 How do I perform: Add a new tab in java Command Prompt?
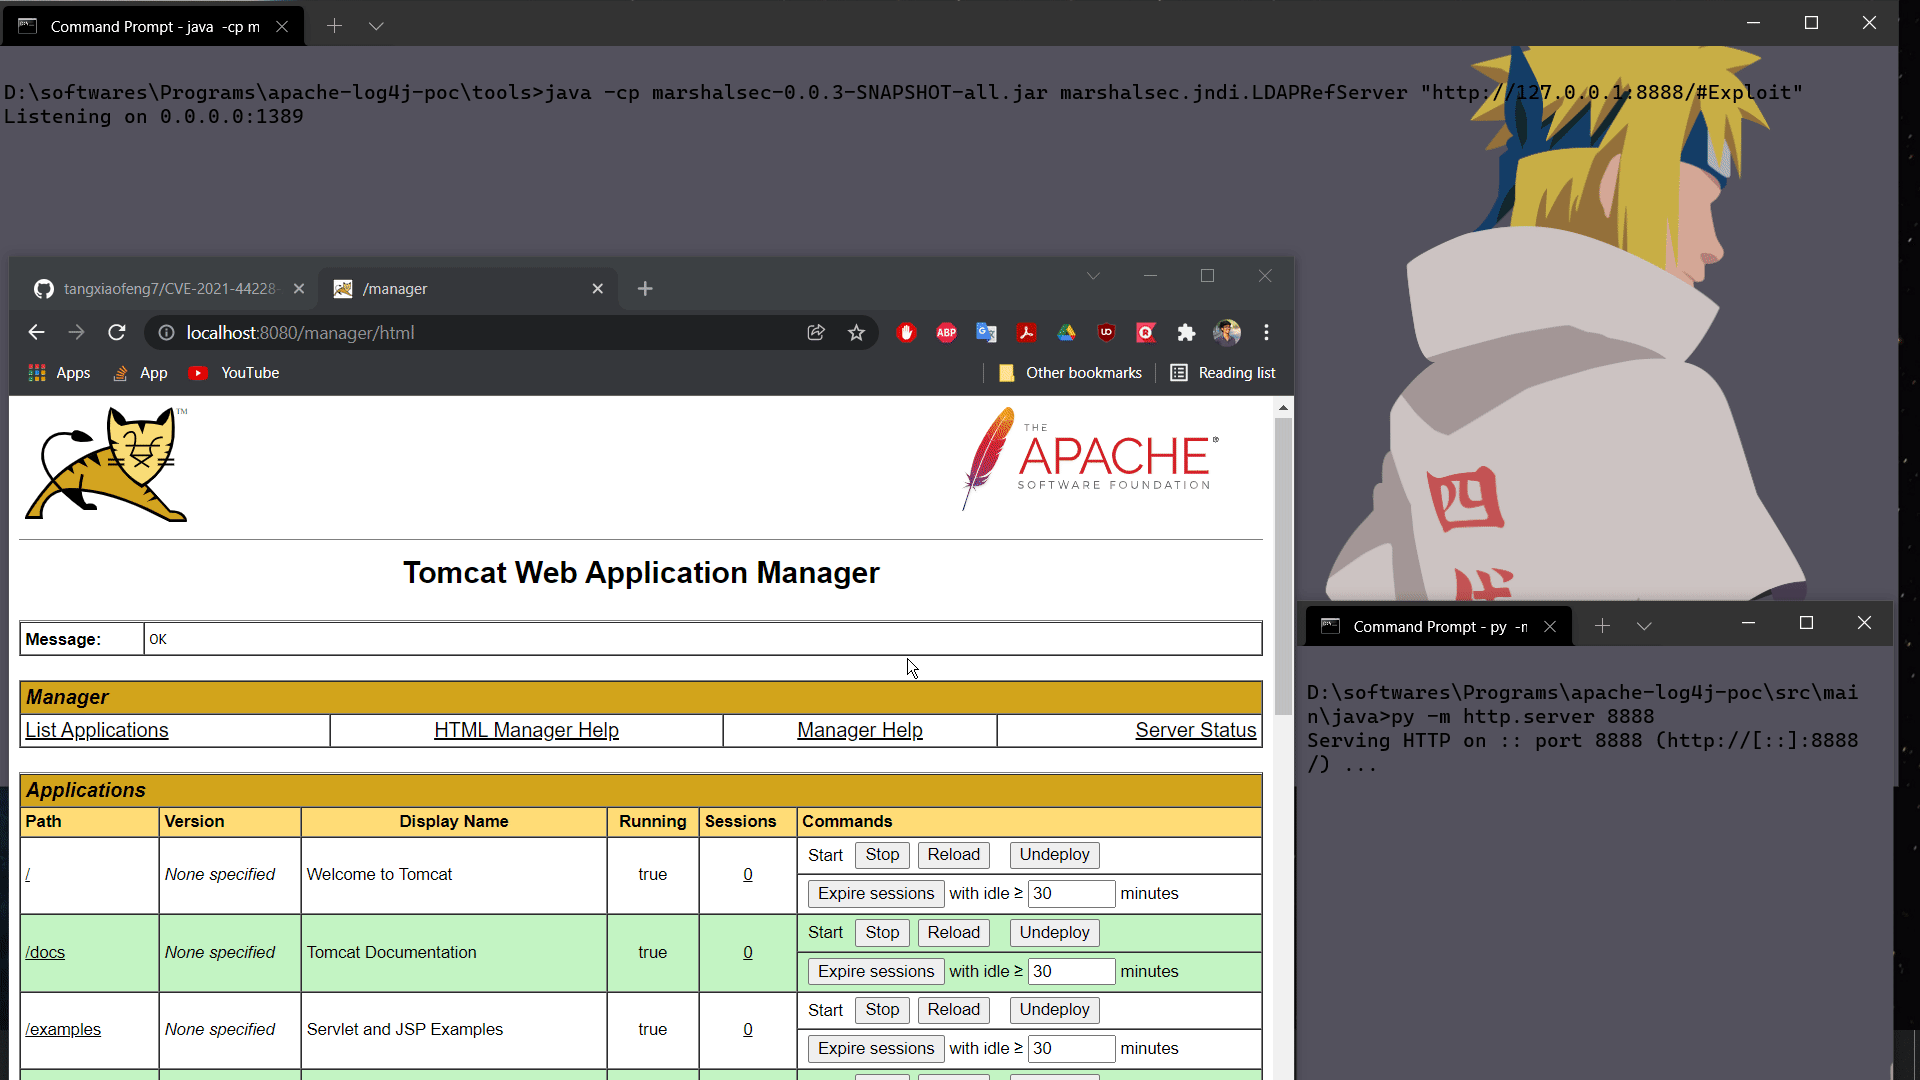334,26
